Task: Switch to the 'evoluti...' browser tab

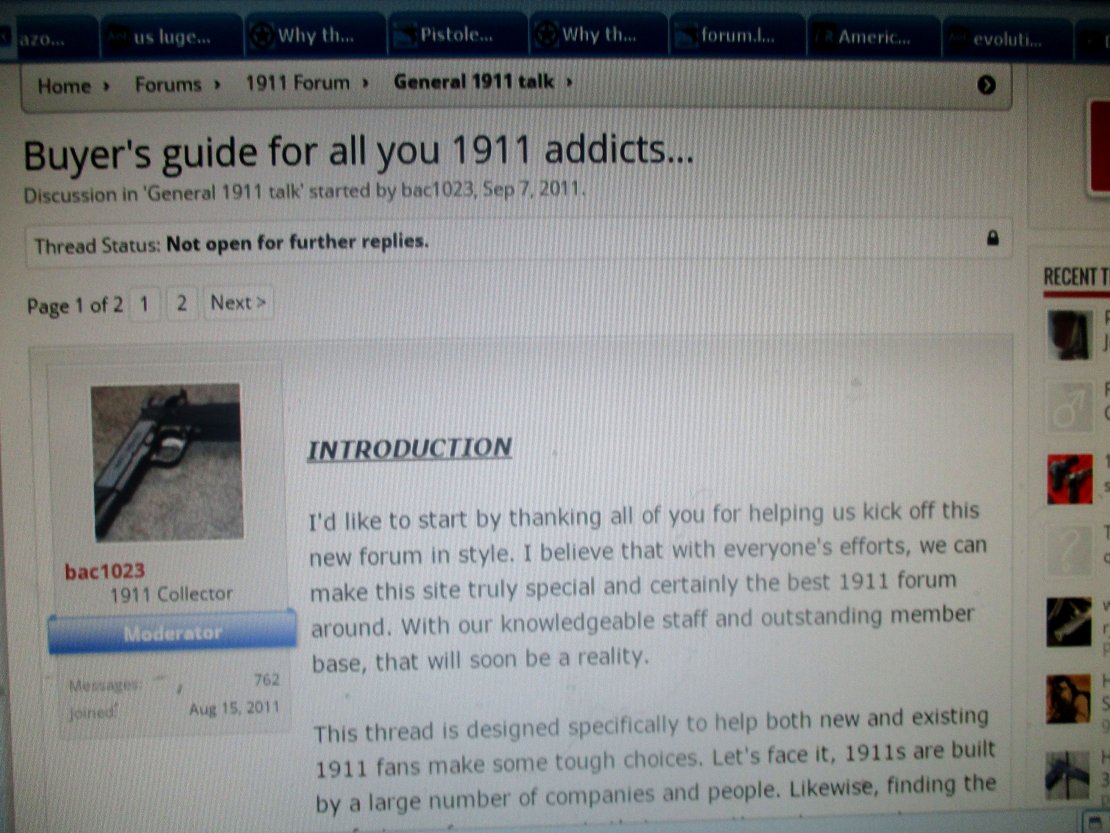Action: (x=1006, y=39)
